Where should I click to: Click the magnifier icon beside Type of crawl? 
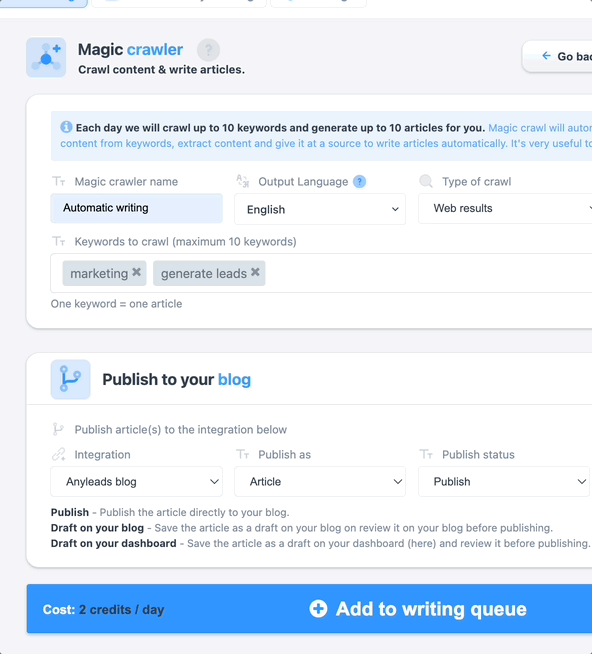click(426, 181)
